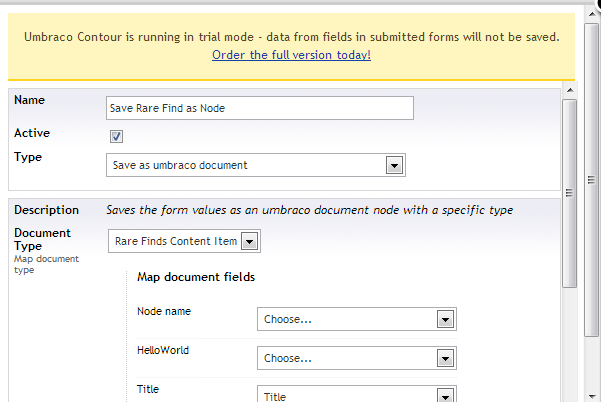Click the trial mode warning banner
Viewport: 601px width, 402px height.
coord(291,46)
